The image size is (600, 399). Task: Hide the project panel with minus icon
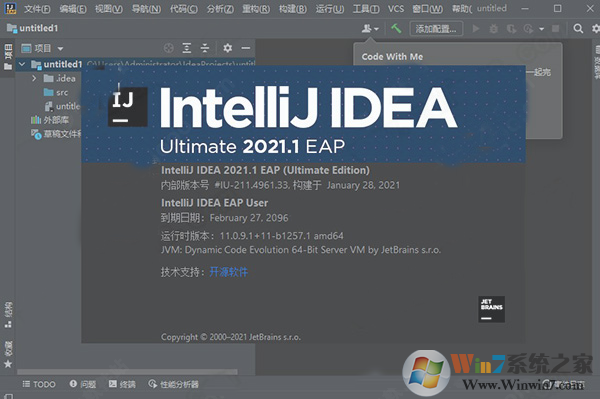pyautogui.click(x=246, y=48)
